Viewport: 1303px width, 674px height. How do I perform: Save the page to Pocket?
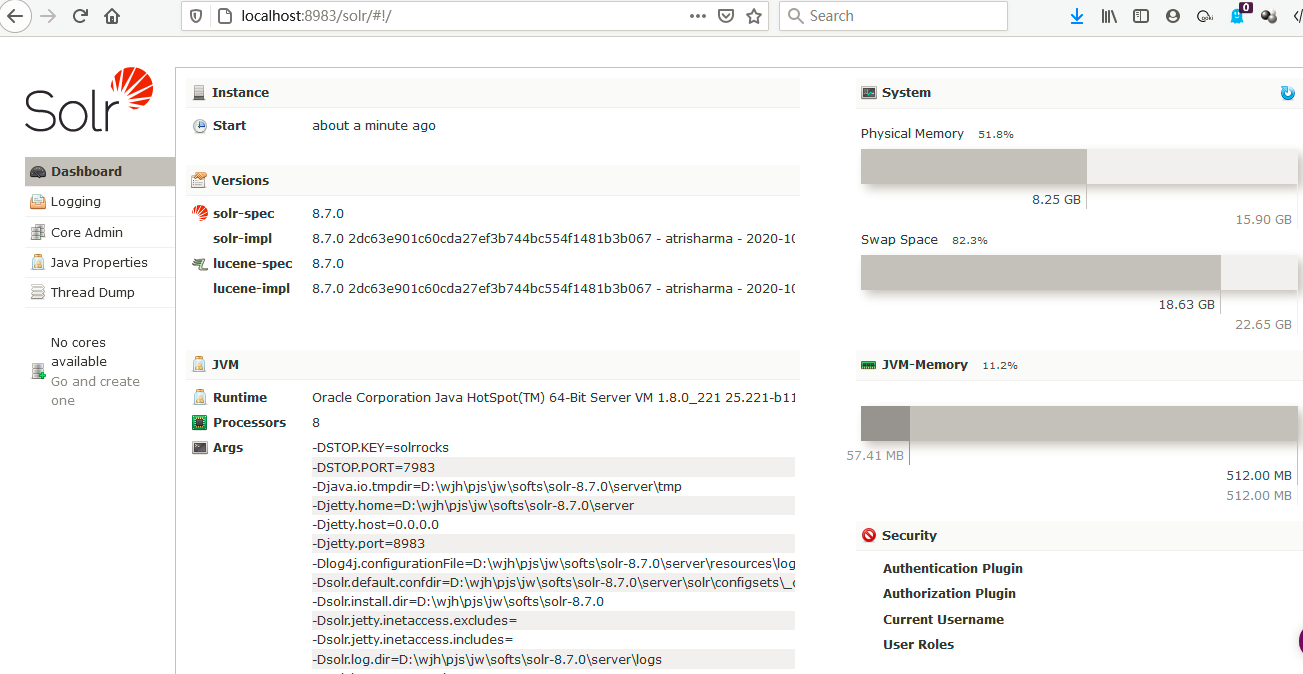pos(727,16)
